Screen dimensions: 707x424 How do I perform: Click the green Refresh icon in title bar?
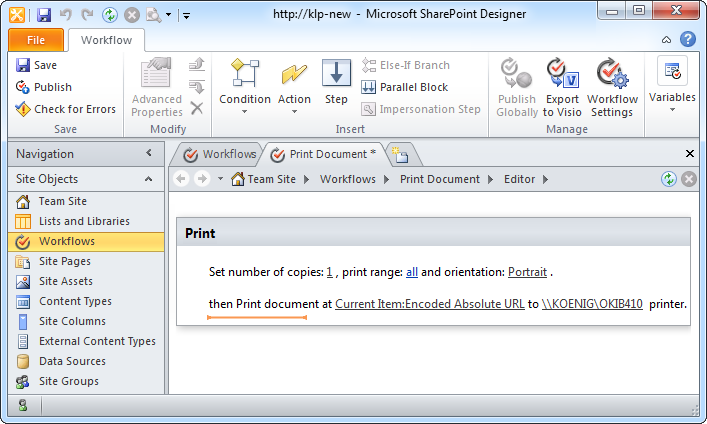(110, 15)
